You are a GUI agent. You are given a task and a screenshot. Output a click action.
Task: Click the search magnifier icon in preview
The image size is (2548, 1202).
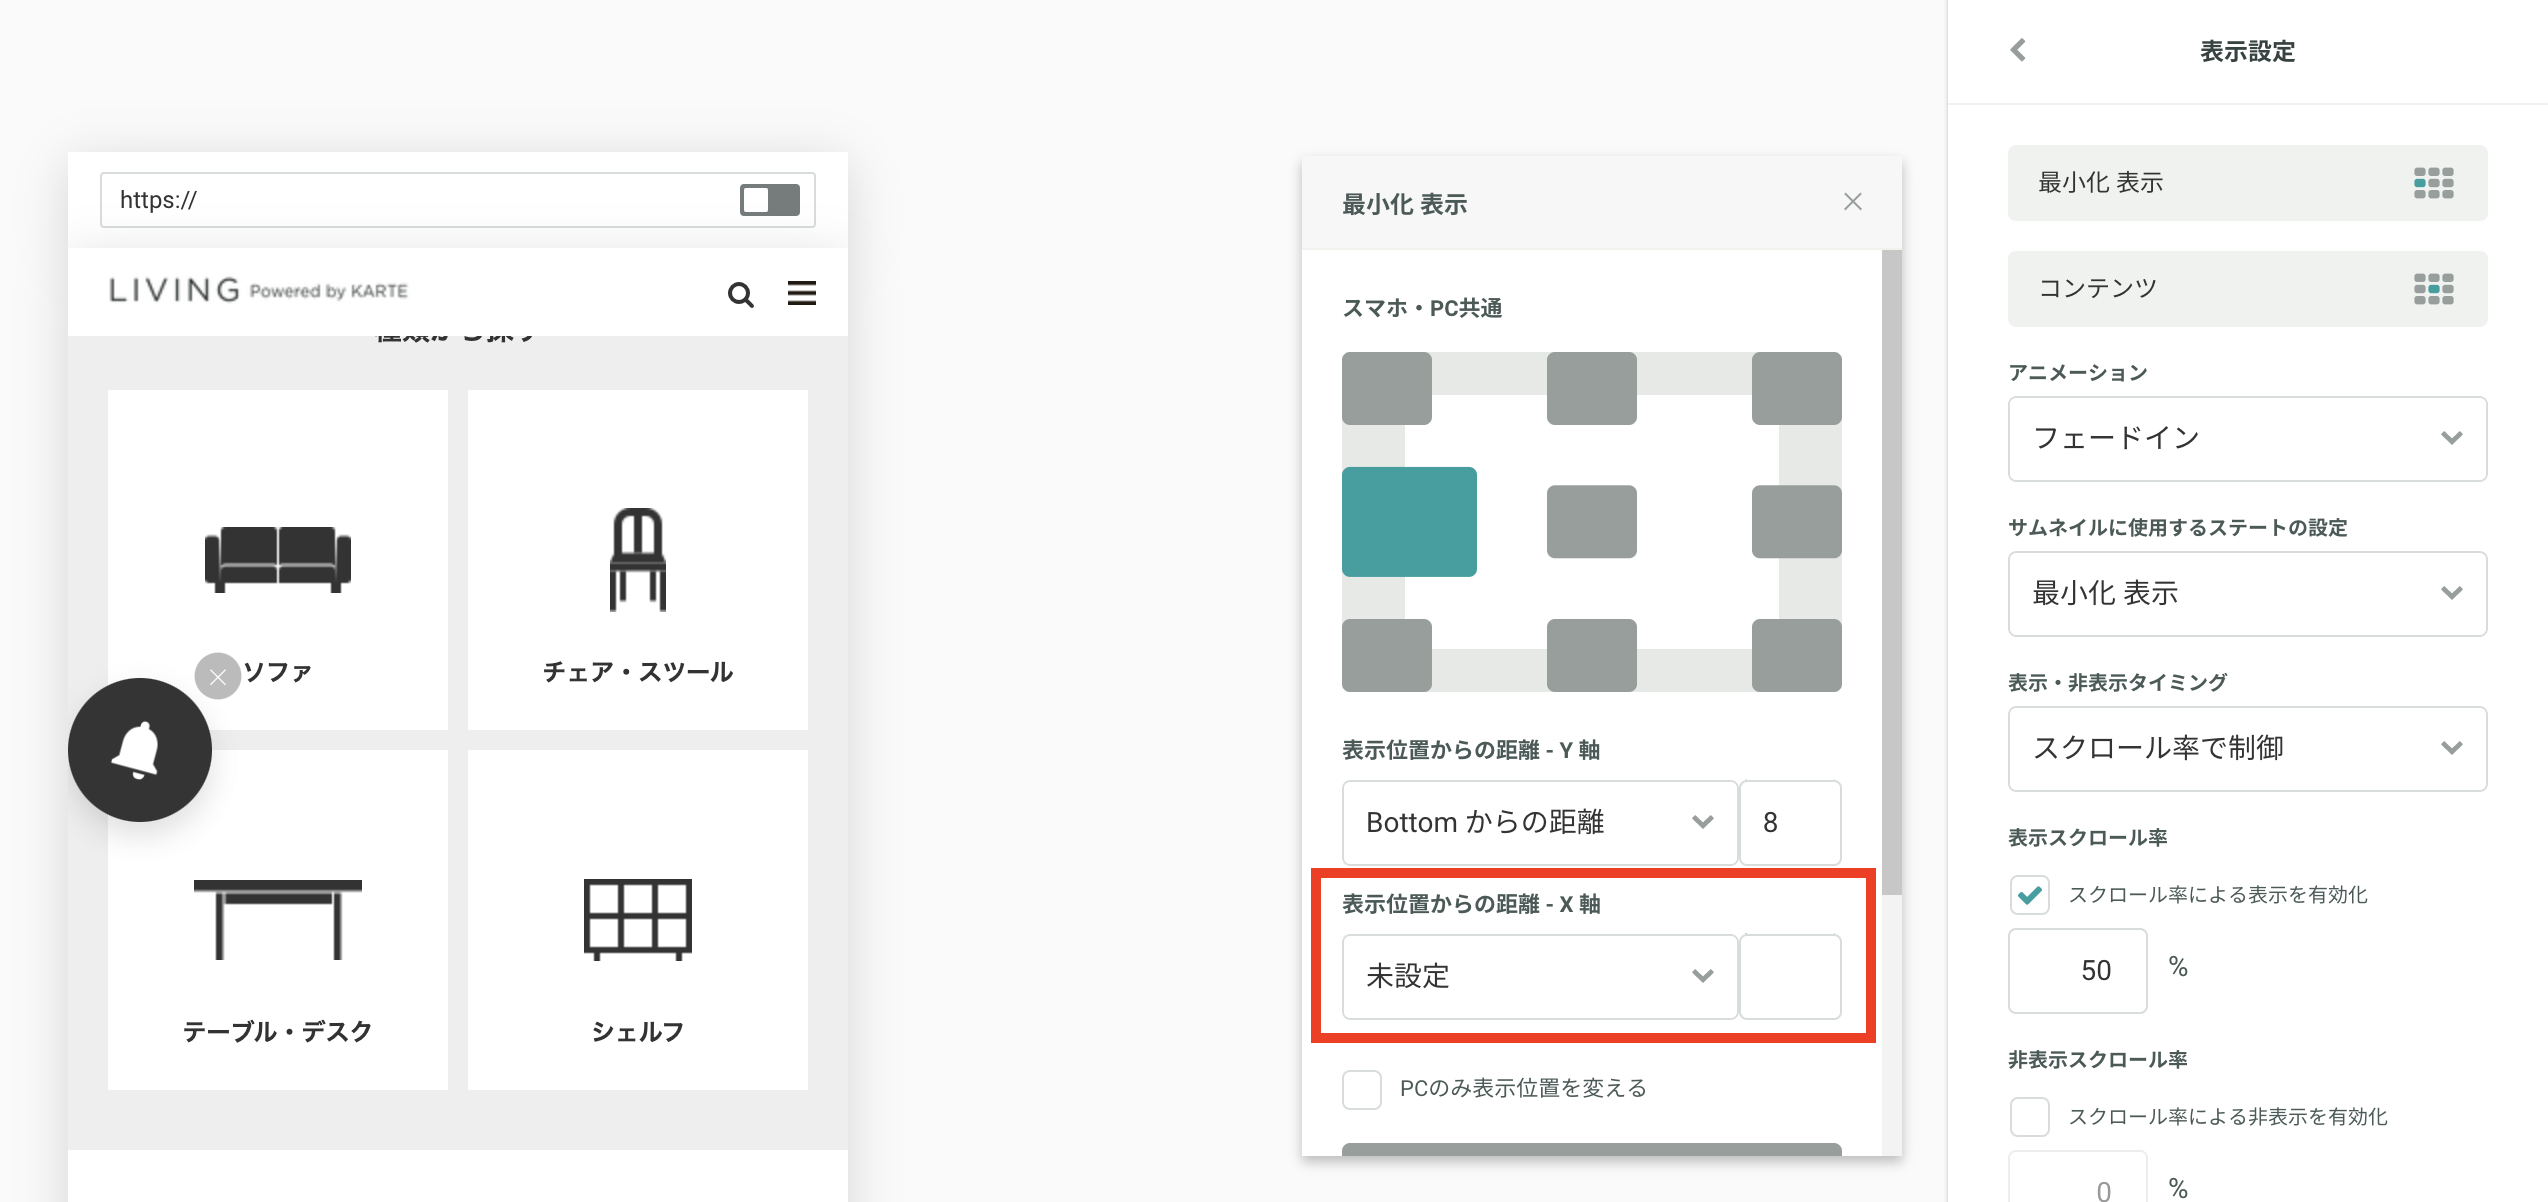click(x=740, y=294)
